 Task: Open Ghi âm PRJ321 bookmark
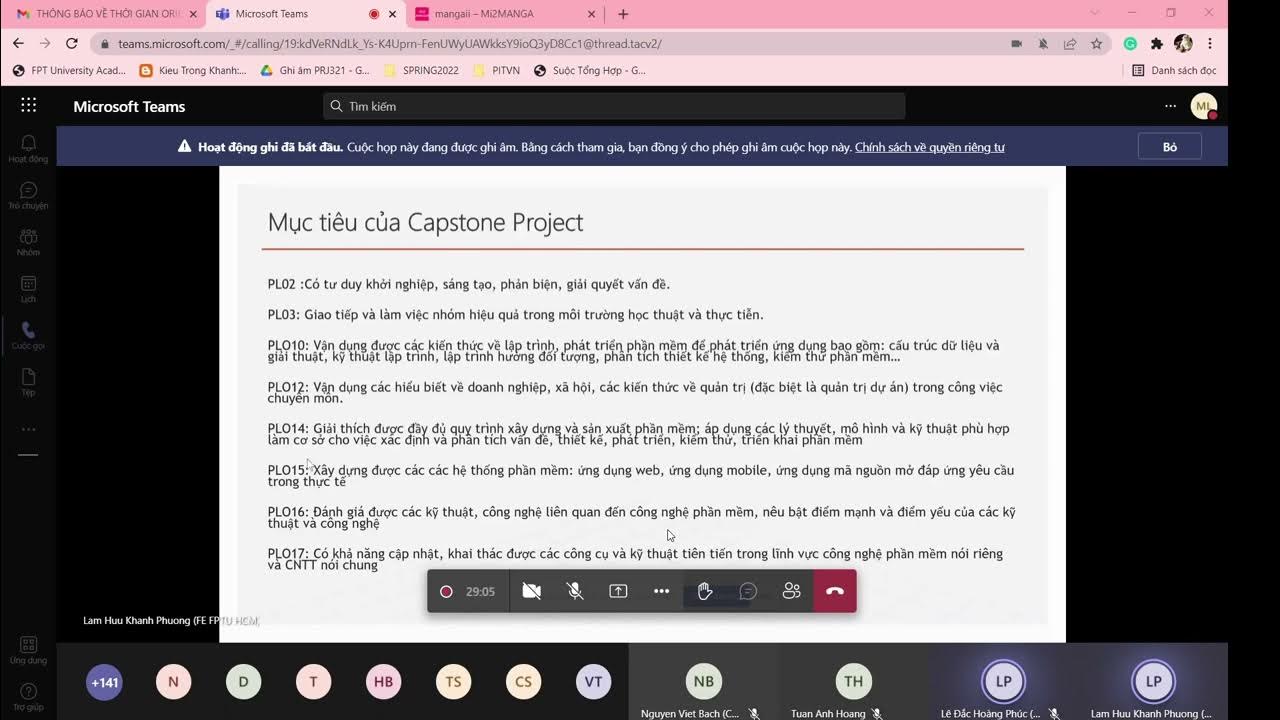(315, 71)
